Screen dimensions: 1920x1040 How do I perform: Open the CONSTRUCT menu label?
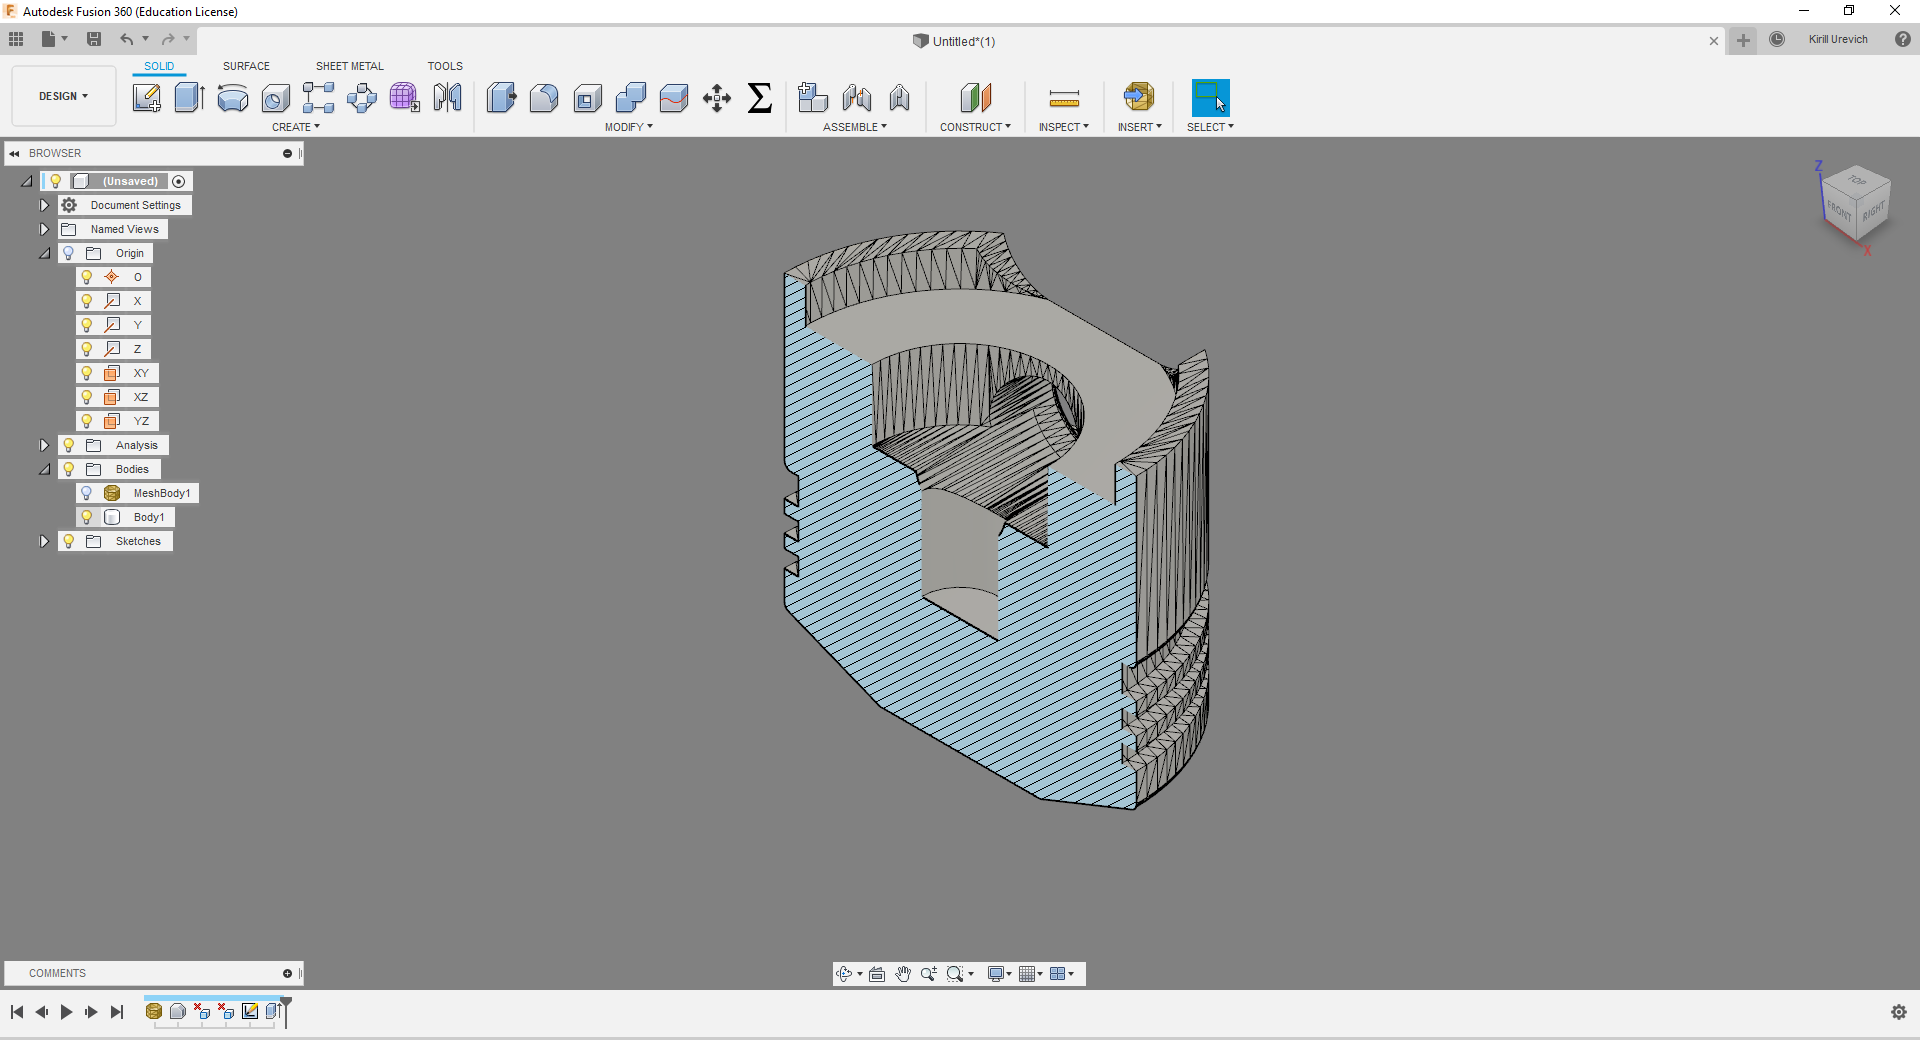[975, 127]
